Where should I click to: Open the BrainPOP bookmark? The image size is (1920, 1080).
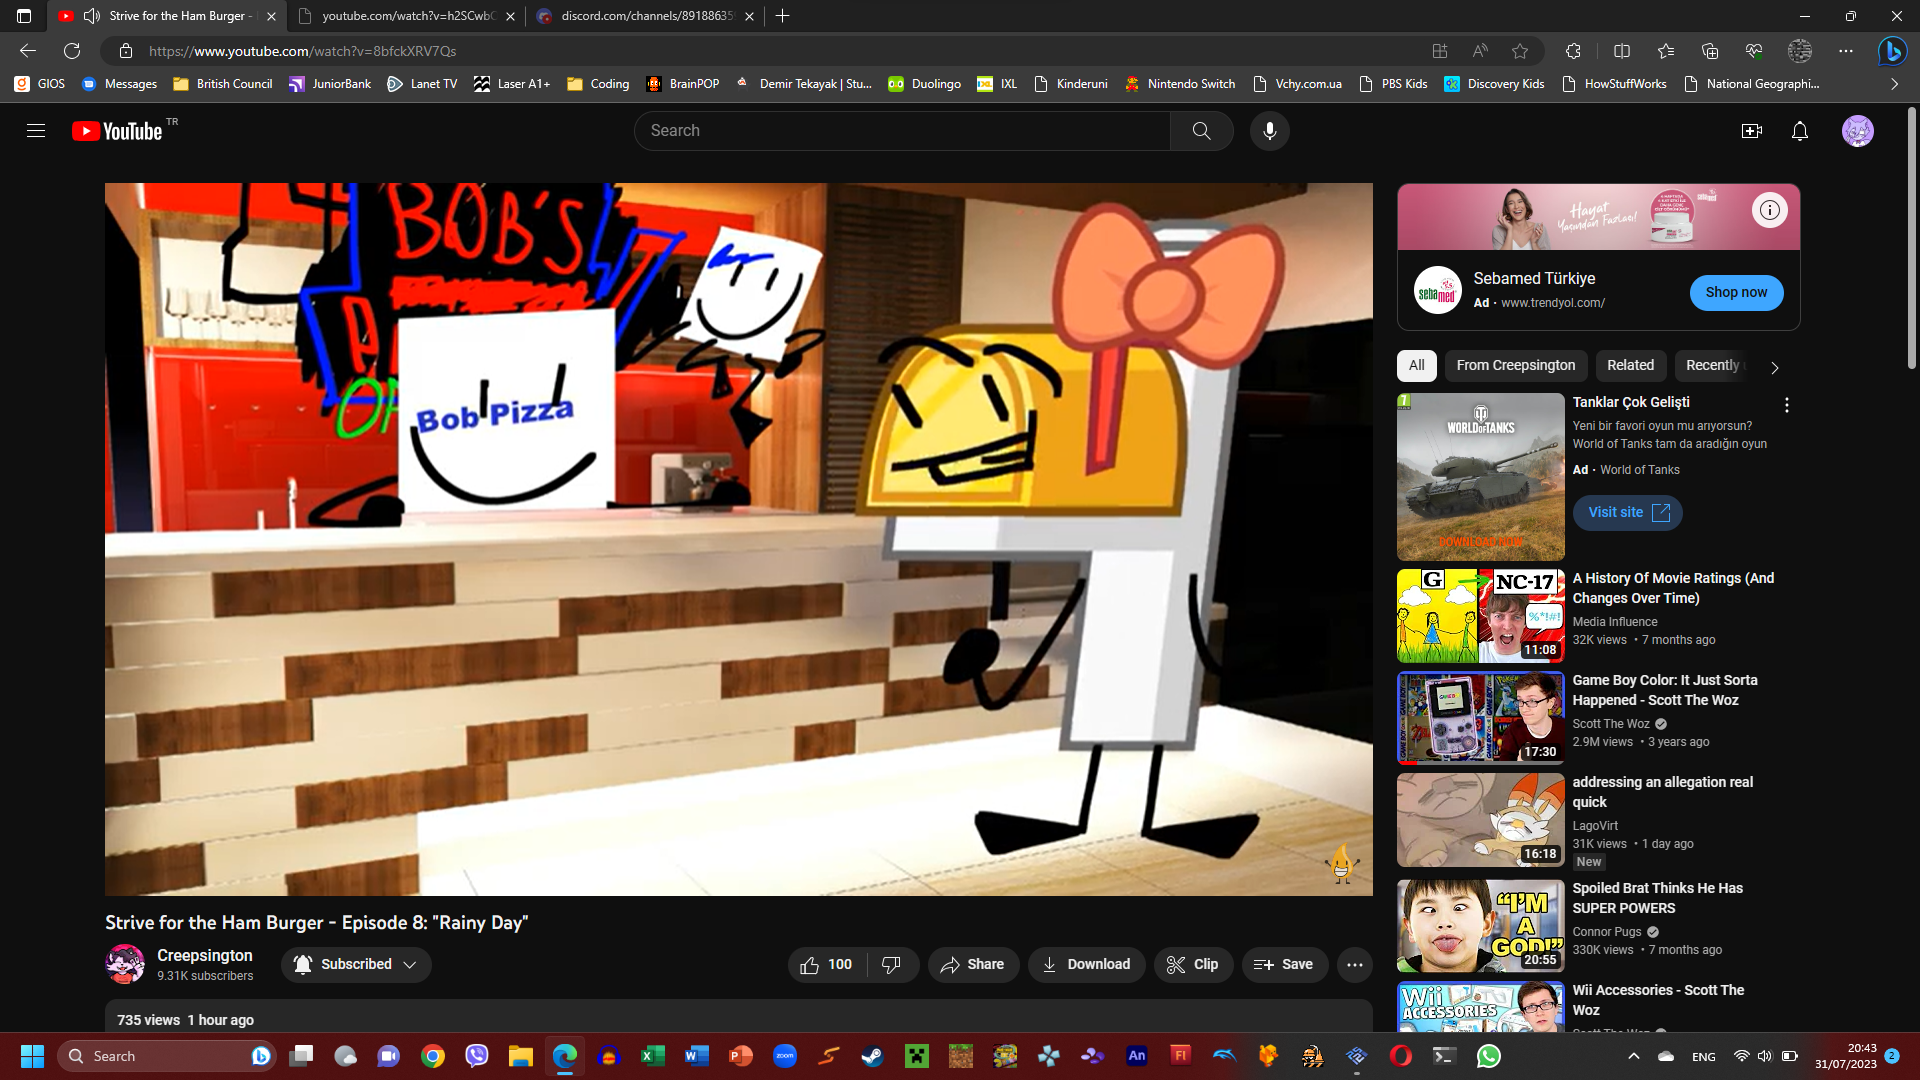[x=682, y=84]
